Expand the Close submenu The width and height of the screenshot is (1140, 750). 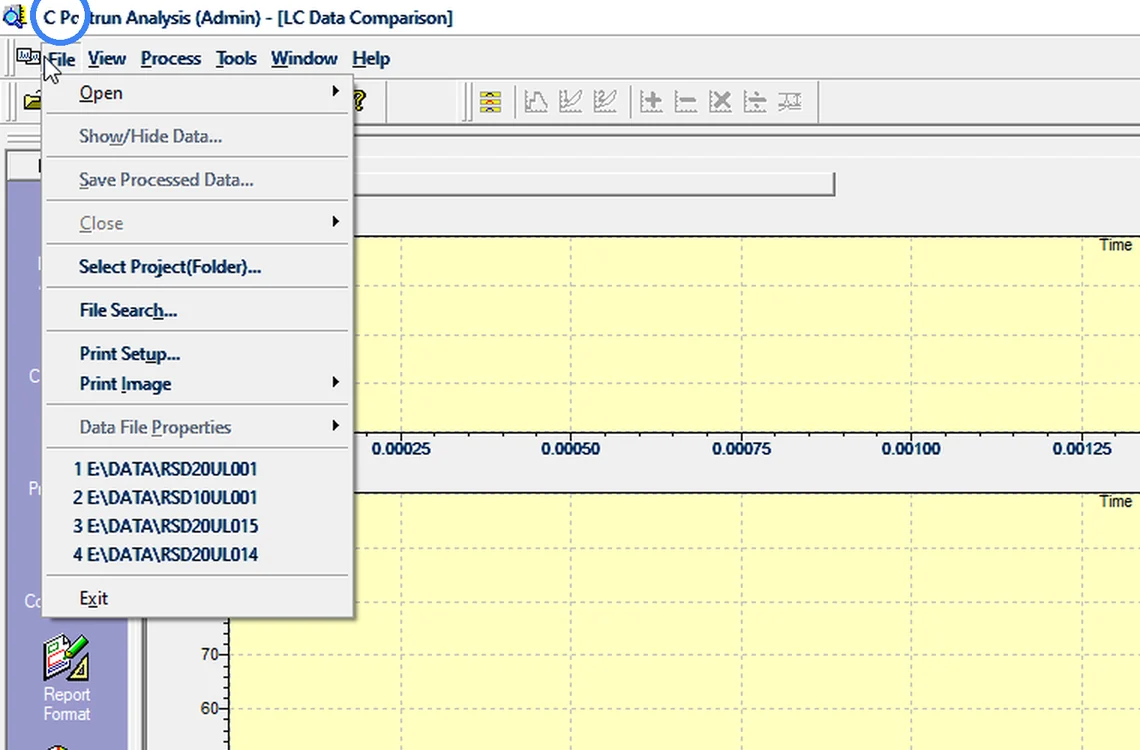[x=198, y=223]
